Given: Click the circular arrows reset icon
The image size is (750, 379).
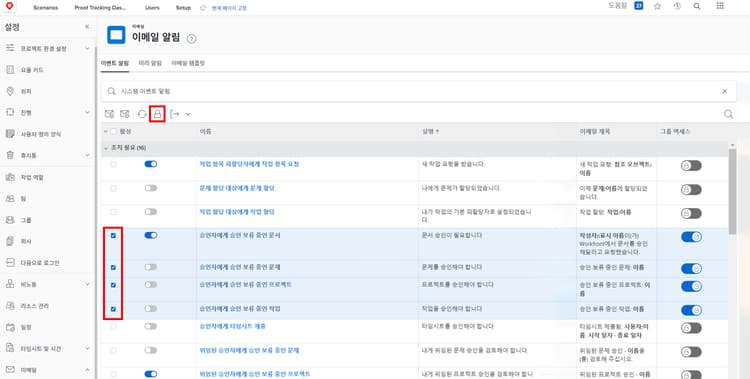Looking at the screenshot, I should [x=142, y=114].
